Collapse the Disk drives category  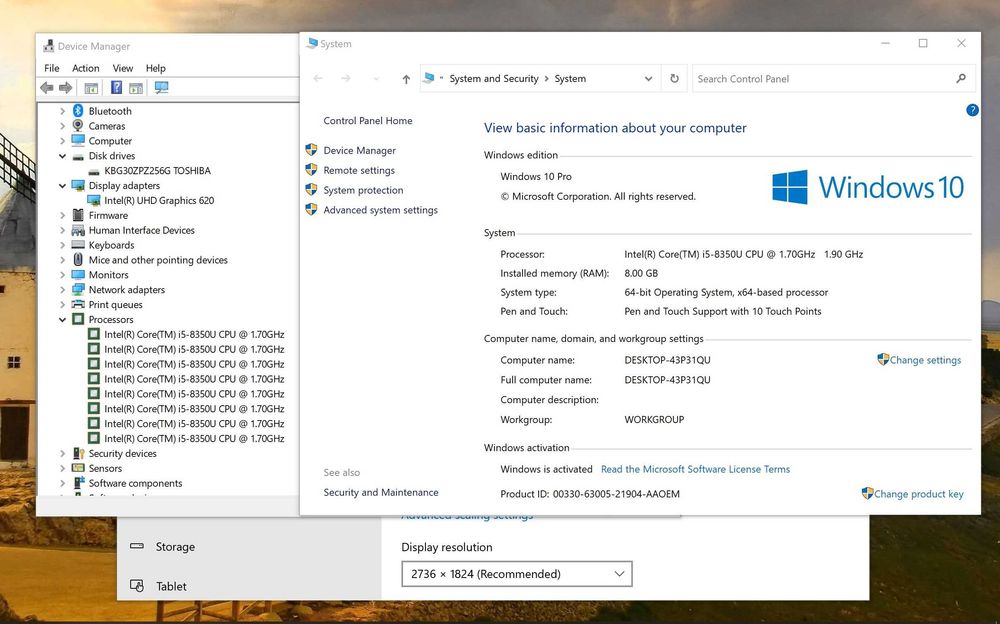coord(63,156)
